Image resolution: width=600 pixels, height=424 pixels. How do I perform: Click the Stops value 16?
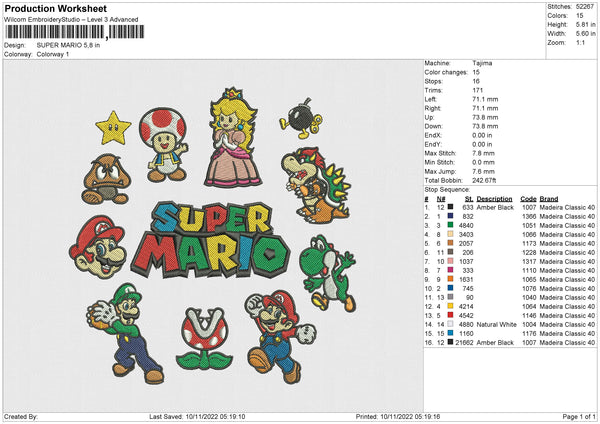pyautogui.click(x=476, y=81)
